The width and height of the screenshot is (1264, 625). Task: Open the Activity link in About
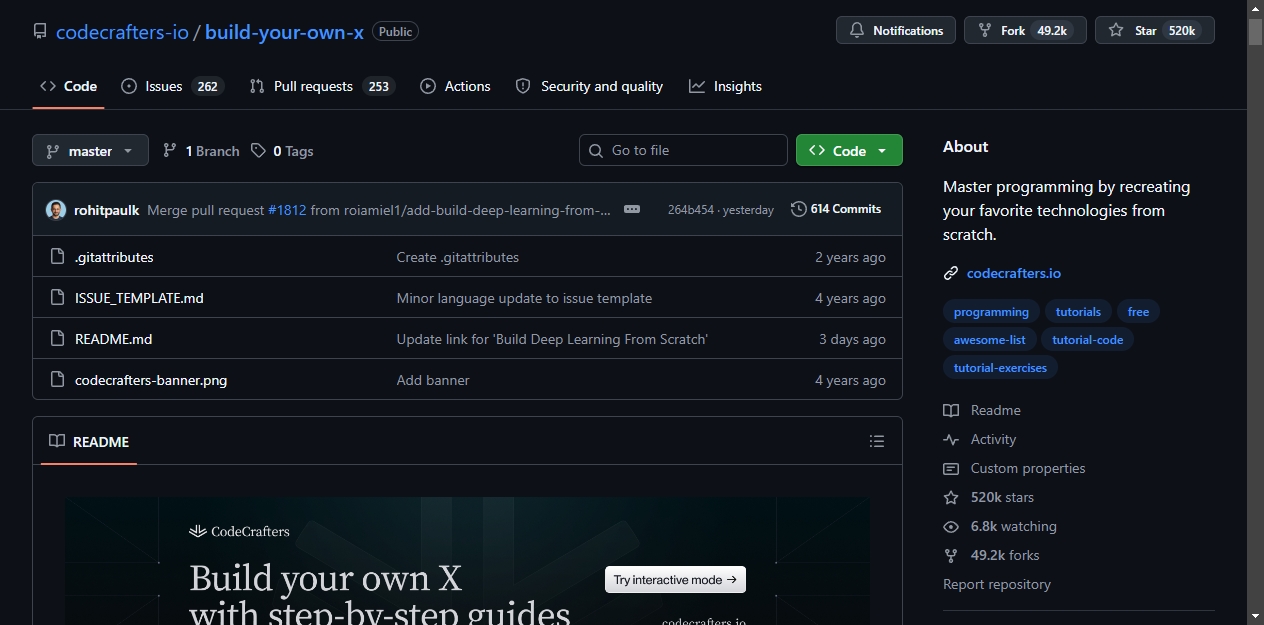pyautogui.click(x=980, y=439)
